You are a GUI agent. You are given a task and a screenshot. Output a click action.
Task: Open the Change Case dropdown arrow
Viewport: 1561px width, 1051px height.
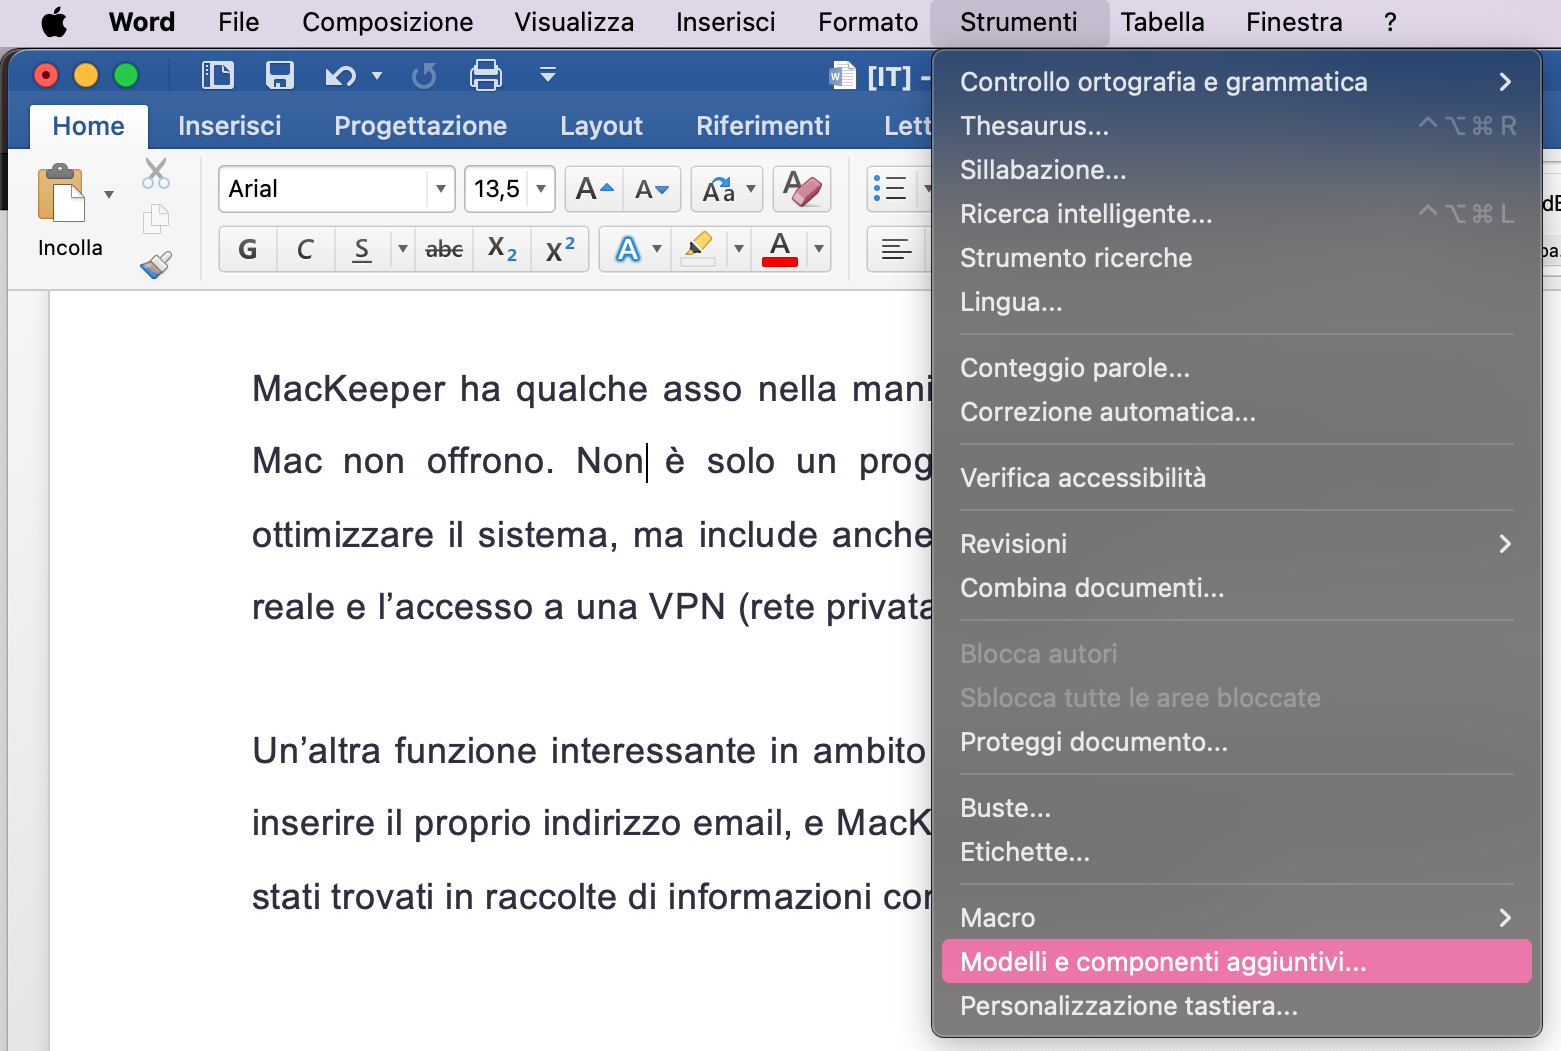point(750,189)
